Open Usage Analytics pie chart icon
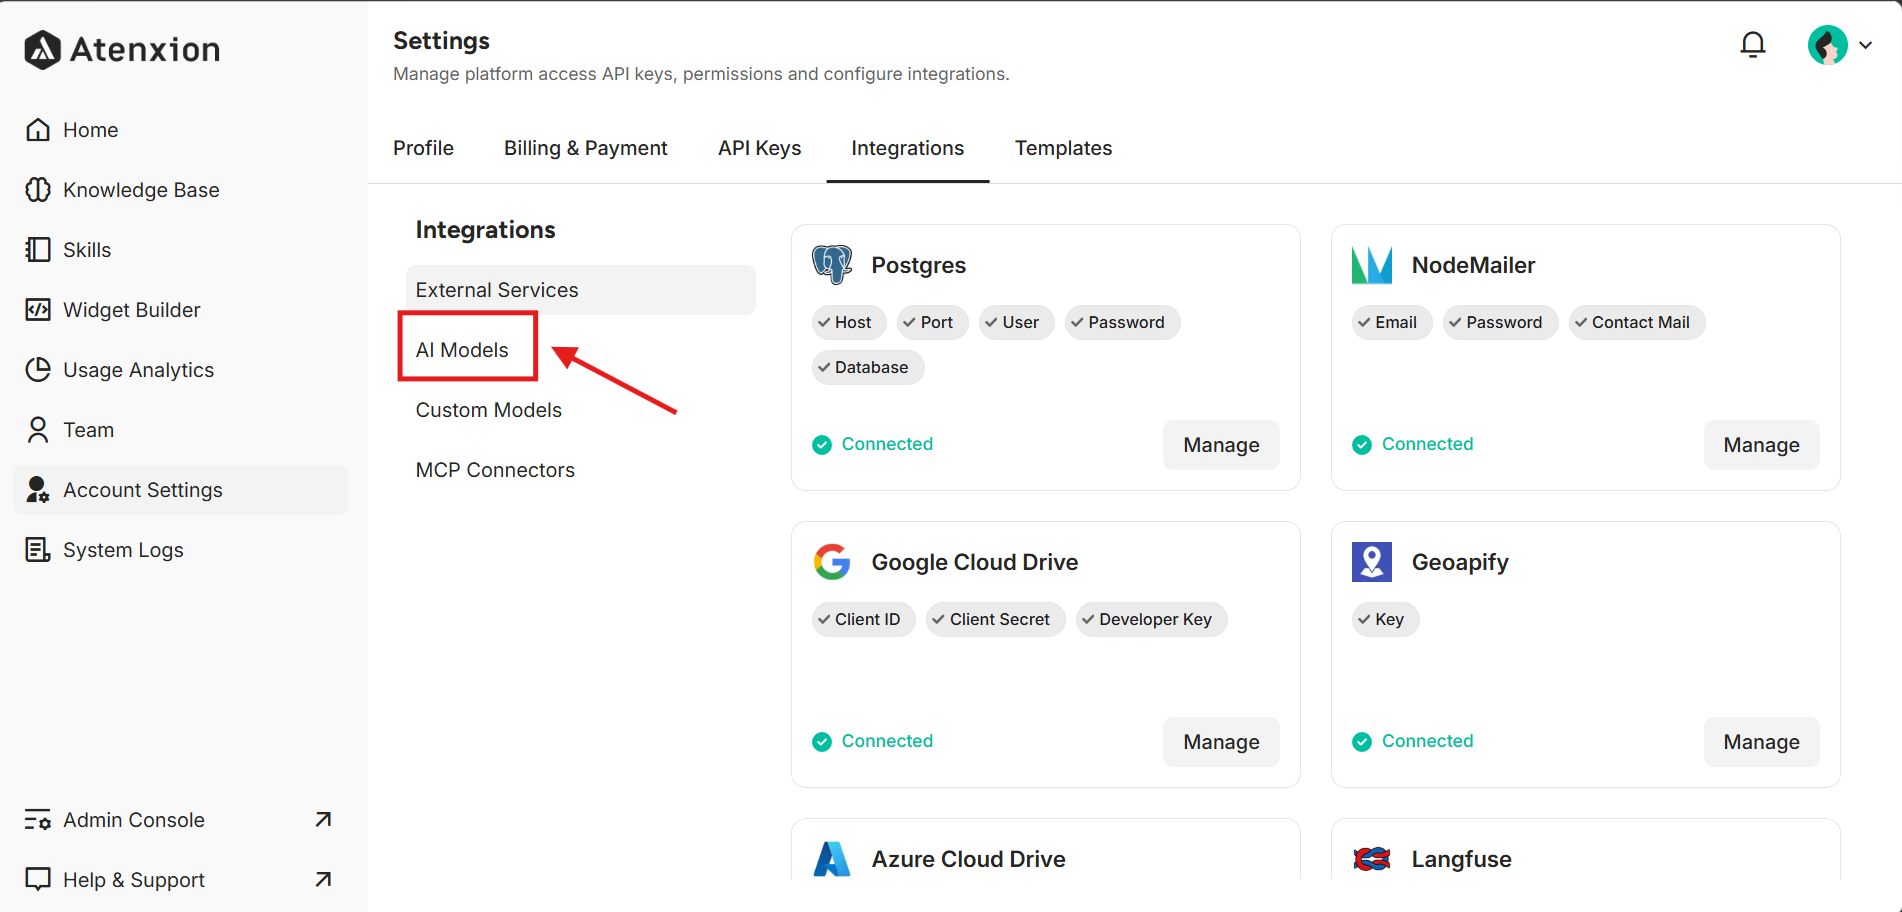 coord(38,370)
